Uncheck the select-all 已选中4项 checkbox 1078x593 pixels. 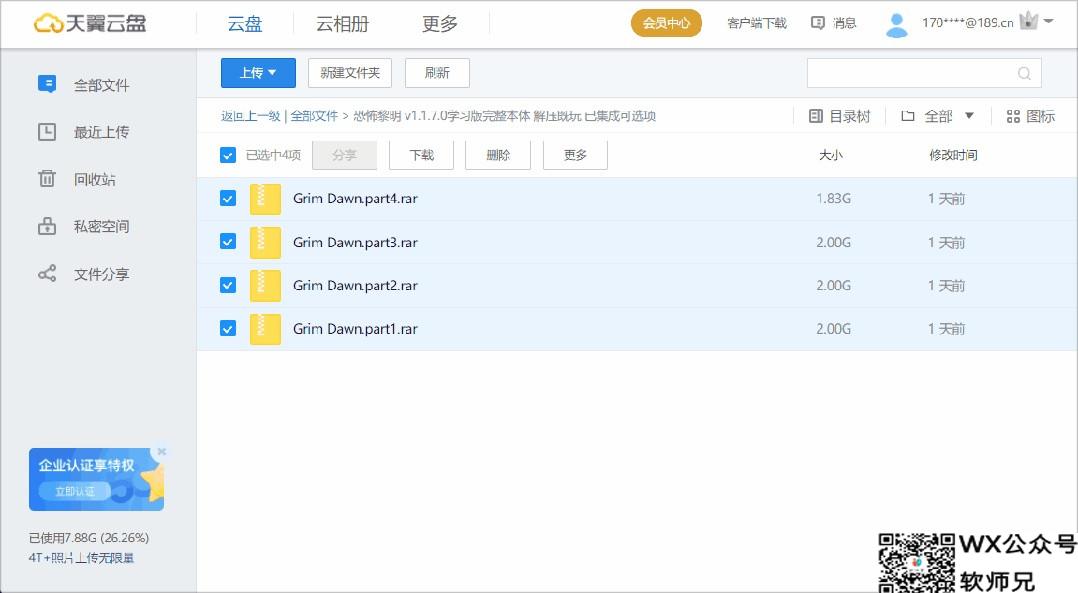pos(228,155)
